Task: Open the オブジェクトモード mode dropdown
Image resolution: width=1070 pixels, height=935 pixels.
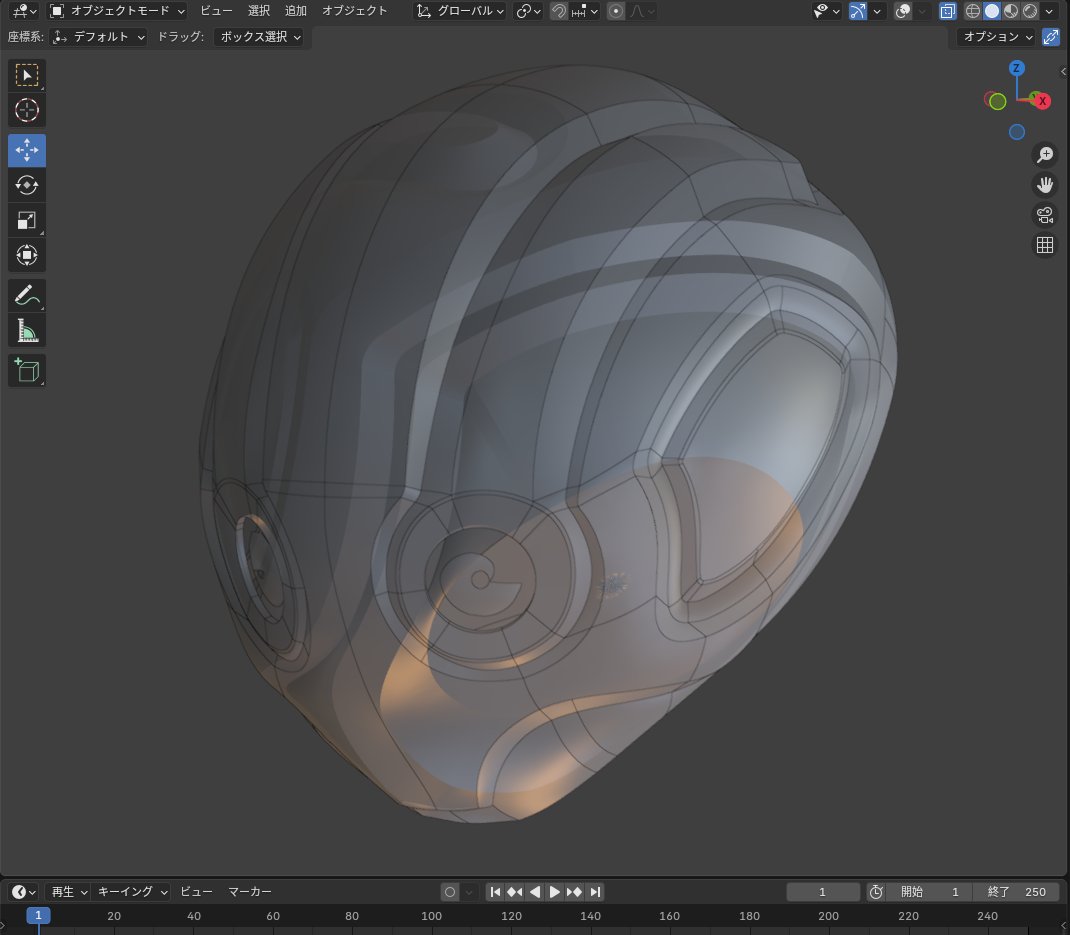Action: click(117, 11)
